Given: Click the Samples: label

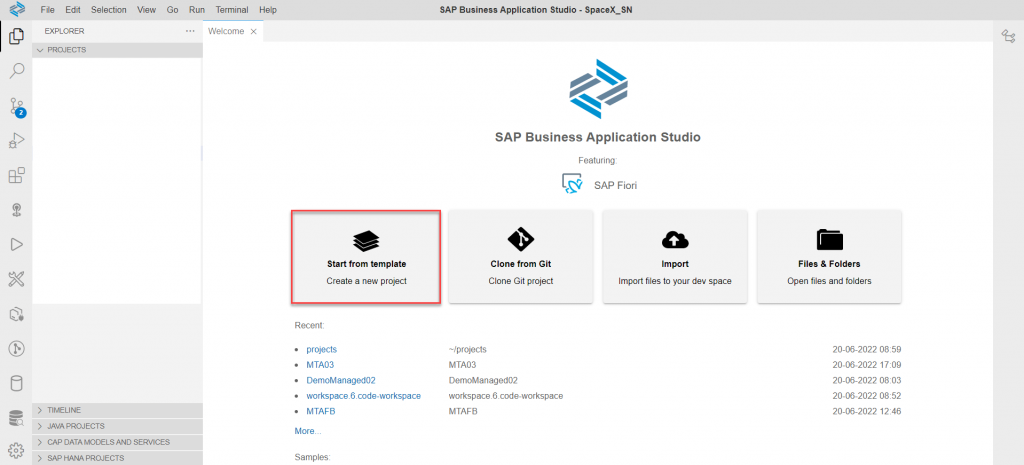Looking at the screenshot, I should (x=312, y=457).
